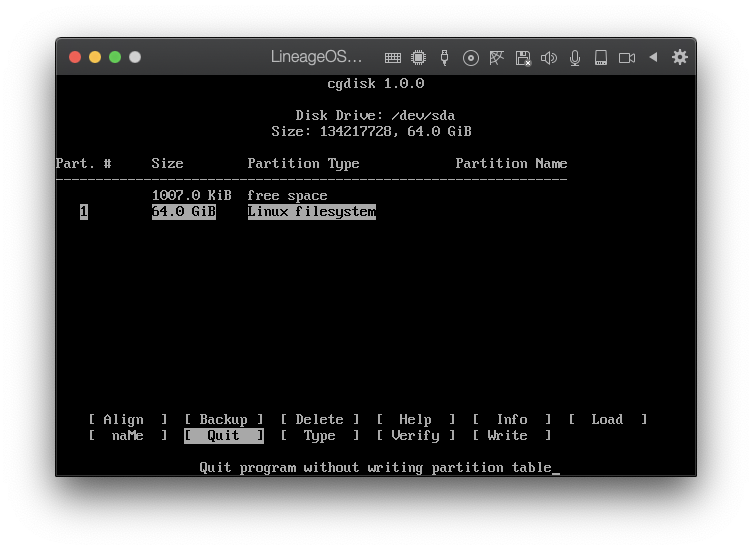Viewport: 752px width, 550px height.
Task: Select the naMe option
Action: [128, 435]
